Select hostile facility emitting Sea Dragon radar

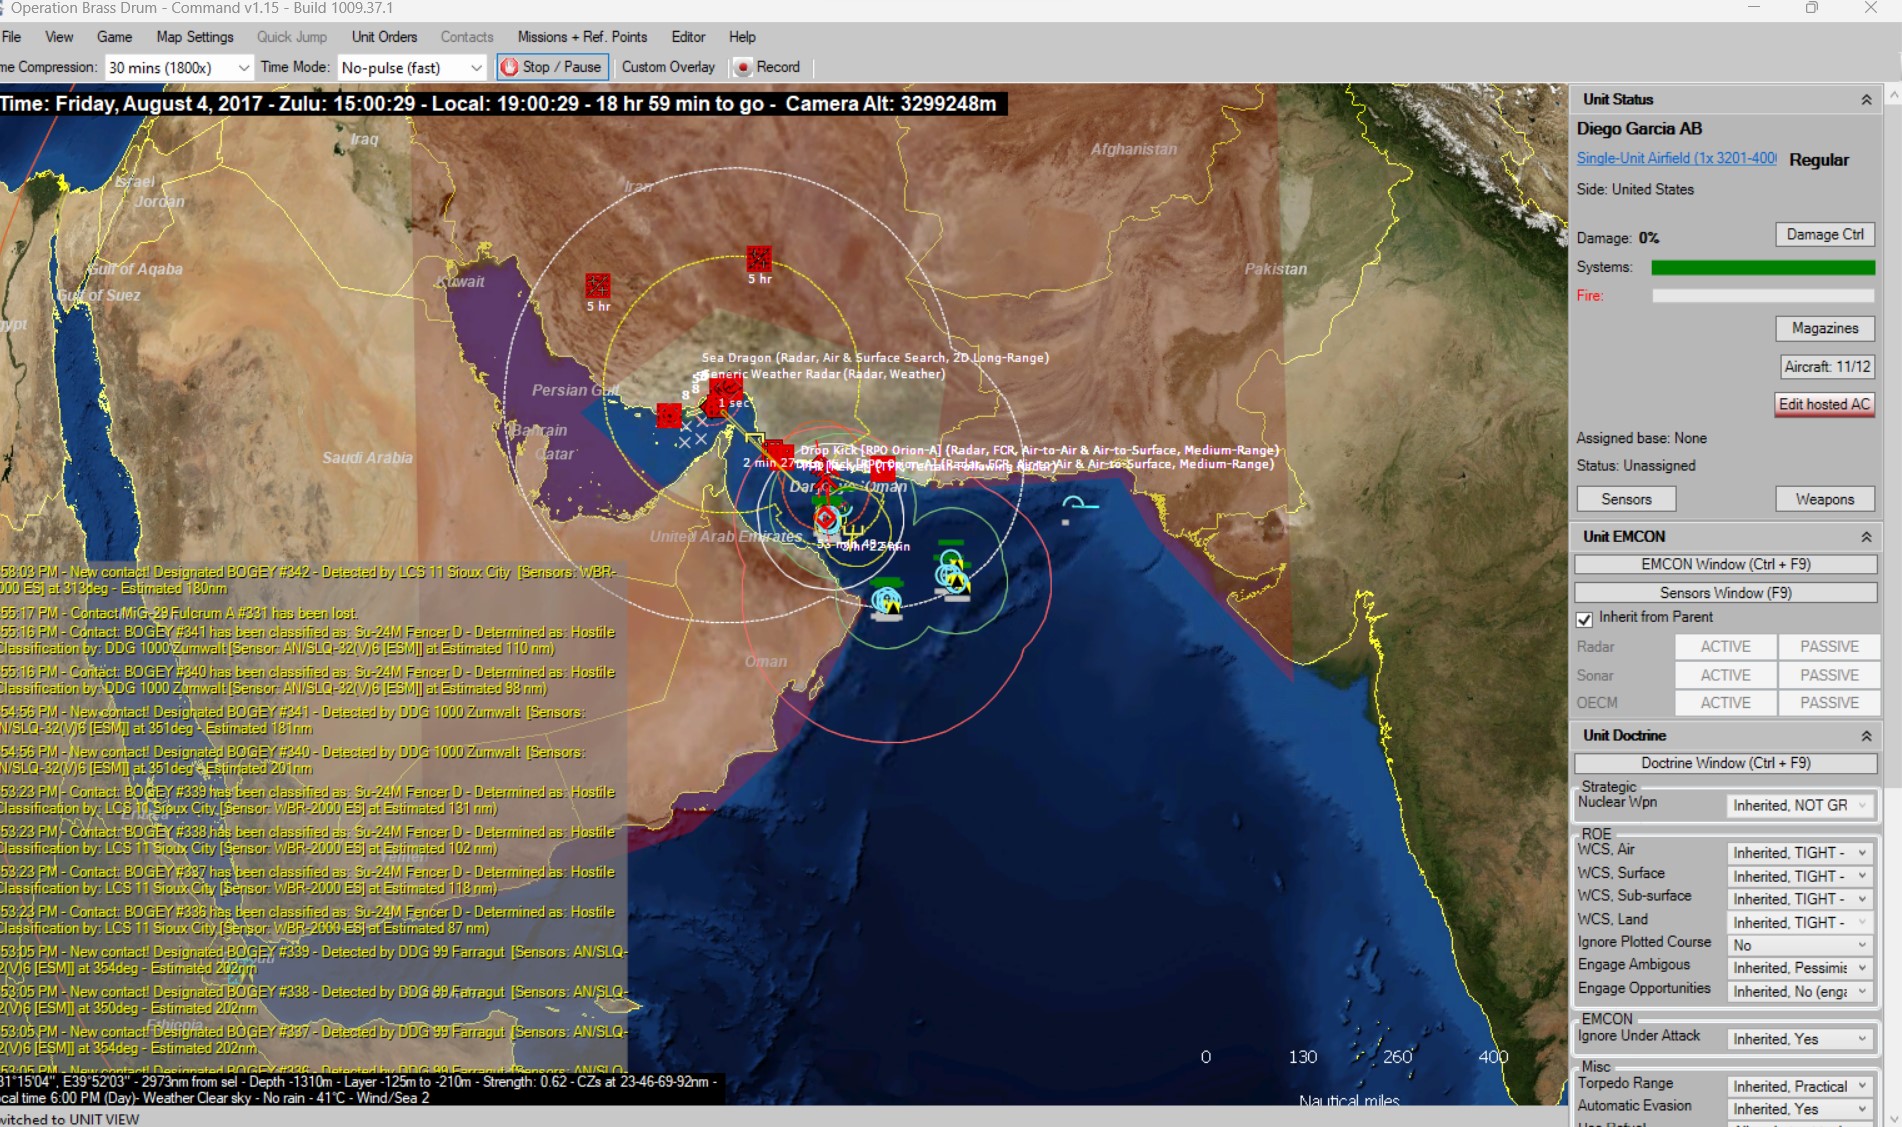pos(725,388)
